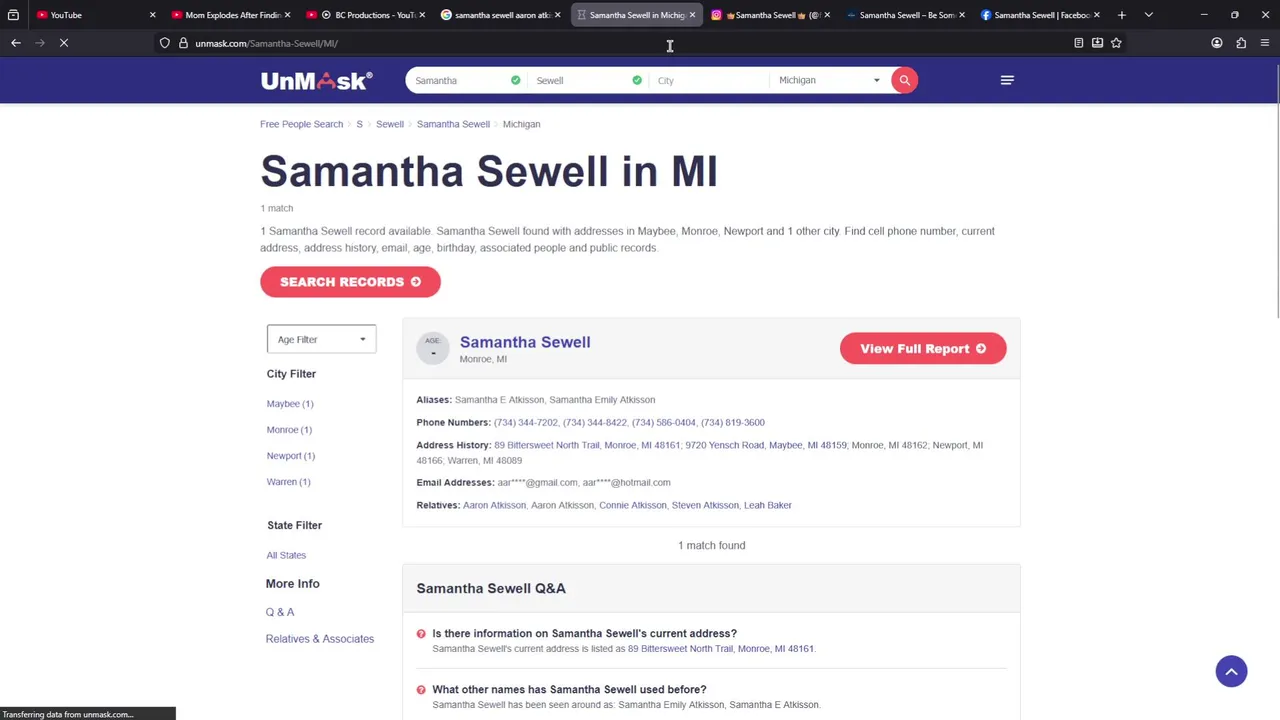Open relative Steven Atkisson link
Image resolution: width=1280 pixels, height=720 pixels.
[705, 505]
